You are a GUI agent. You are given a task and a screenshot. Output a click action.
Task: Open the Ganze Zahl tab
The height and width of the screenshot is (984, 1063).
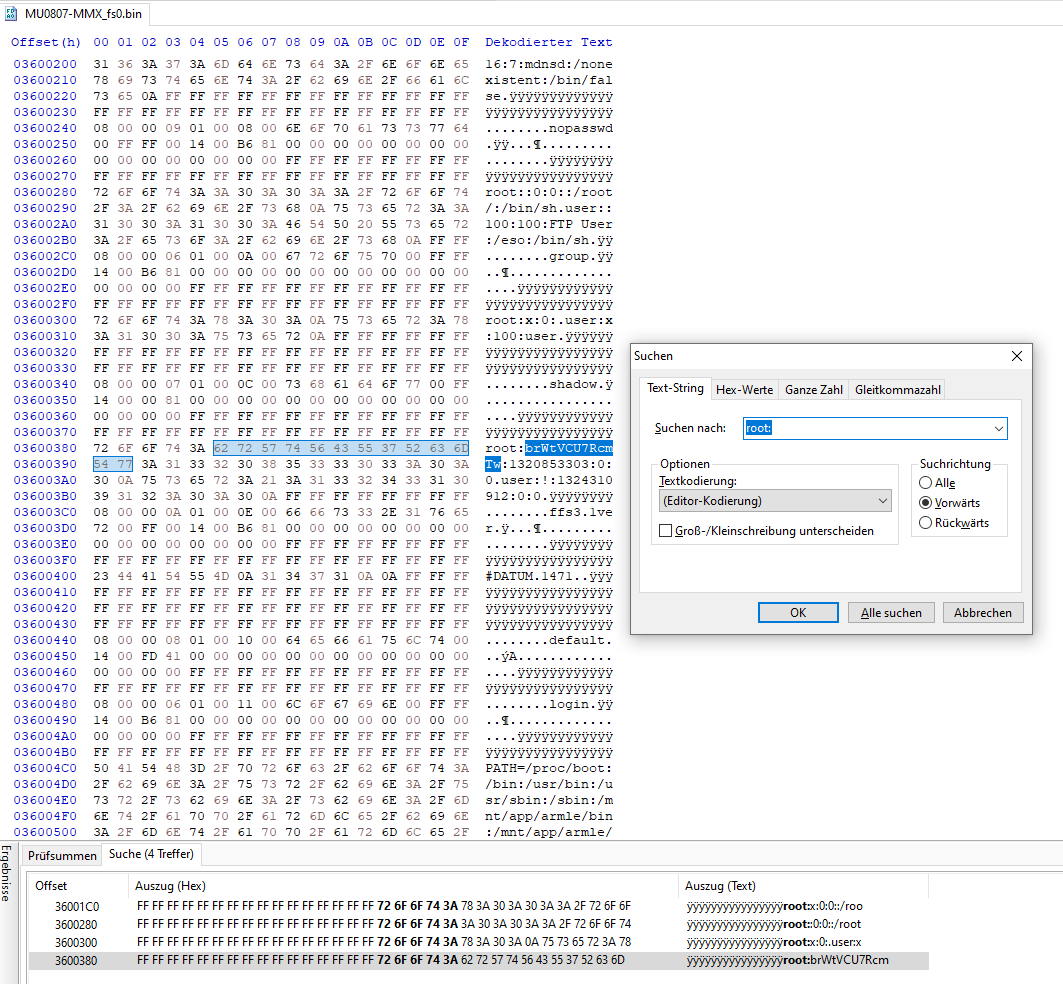813,389
